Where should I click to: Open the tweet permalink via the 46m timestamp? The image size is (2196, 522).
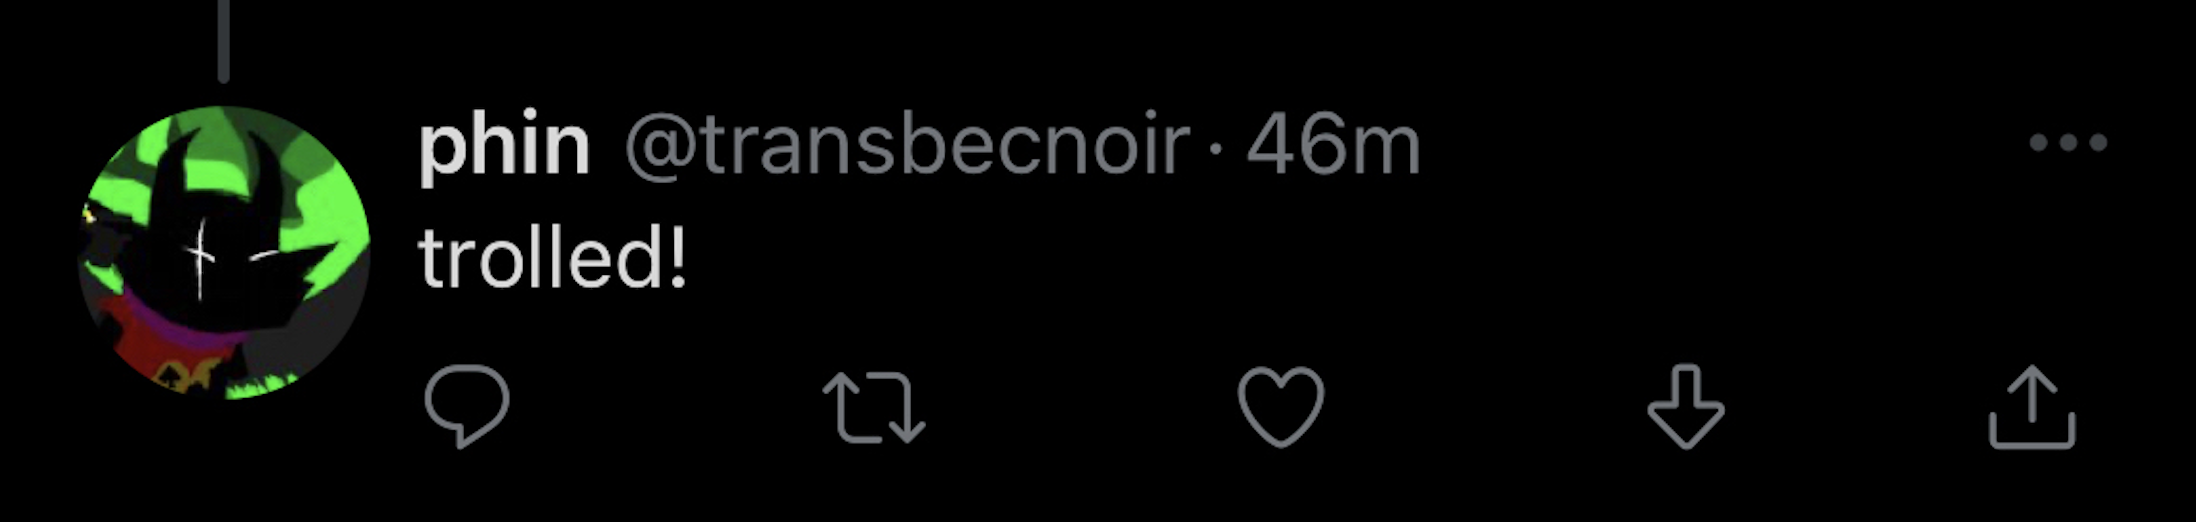(1333, 147)
